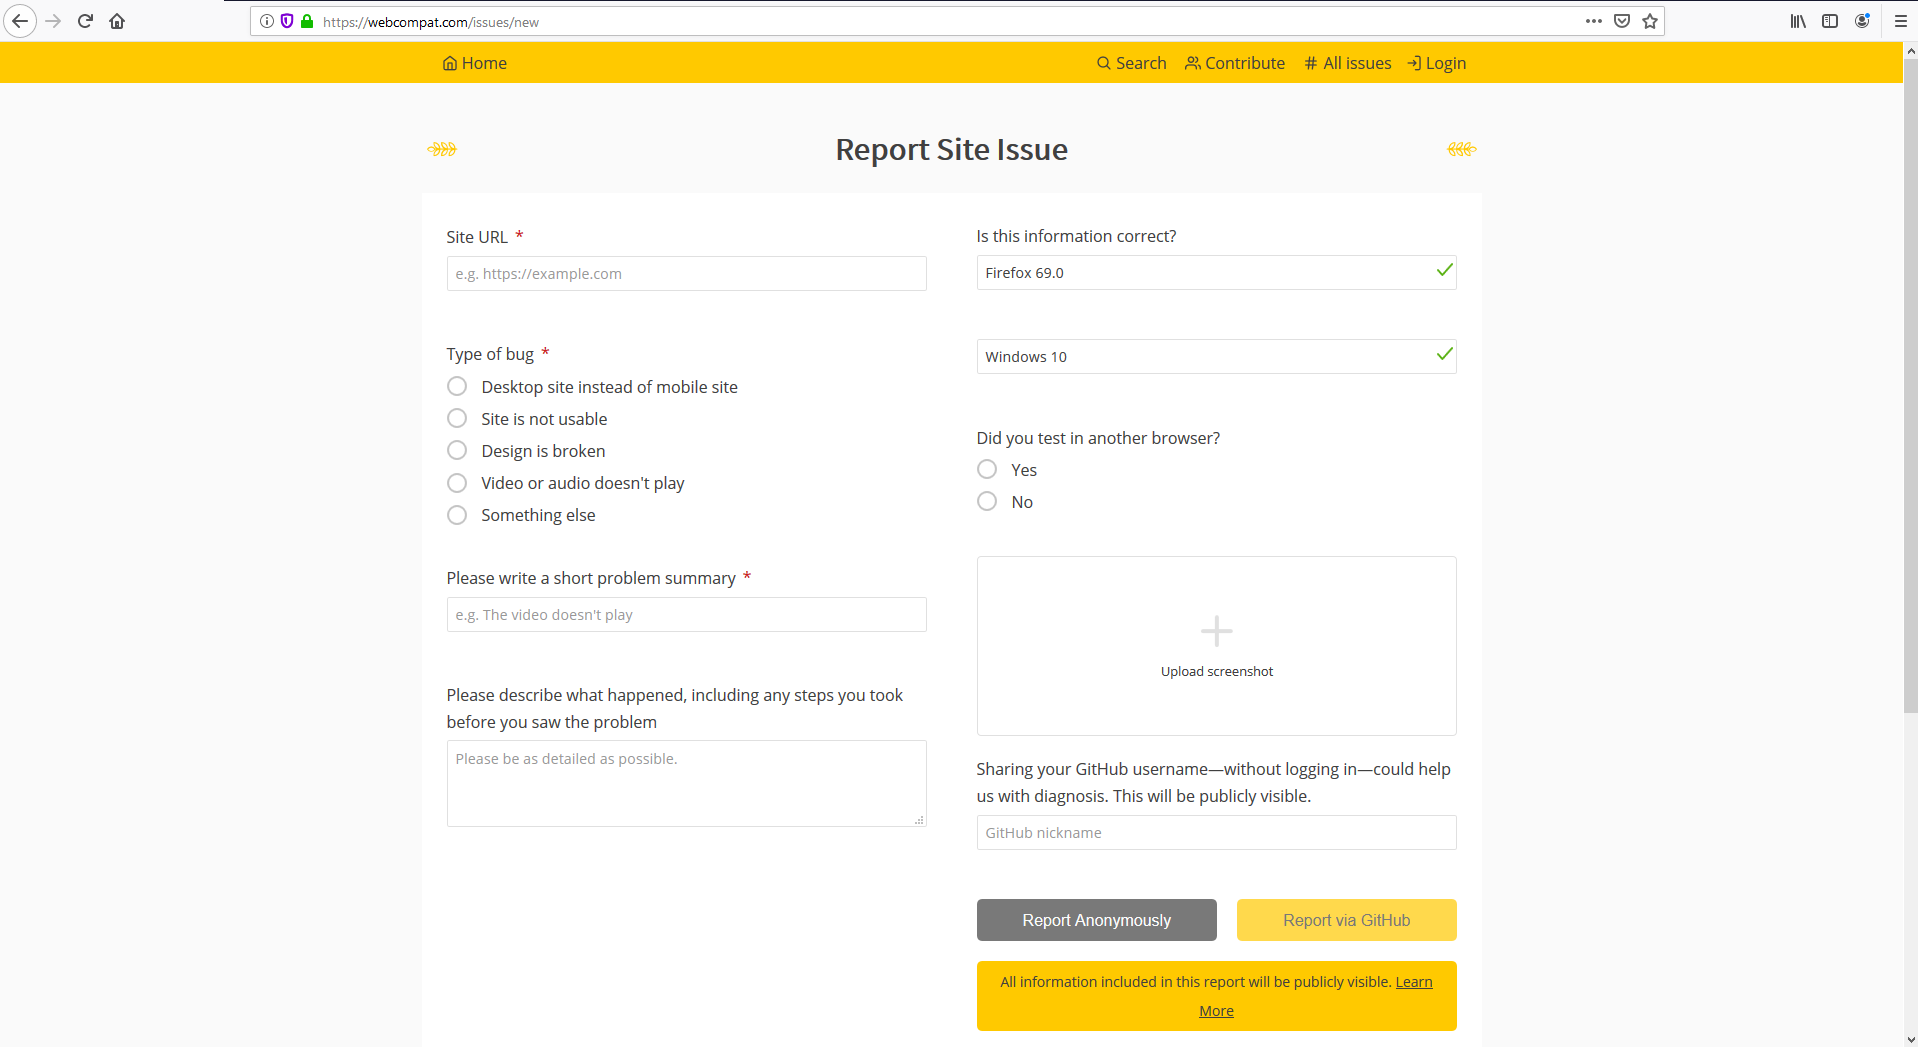Select the "Design is broken" option
This screenshot has height=1047, width=1918.
pyautogui.click(x=457, y=450)
